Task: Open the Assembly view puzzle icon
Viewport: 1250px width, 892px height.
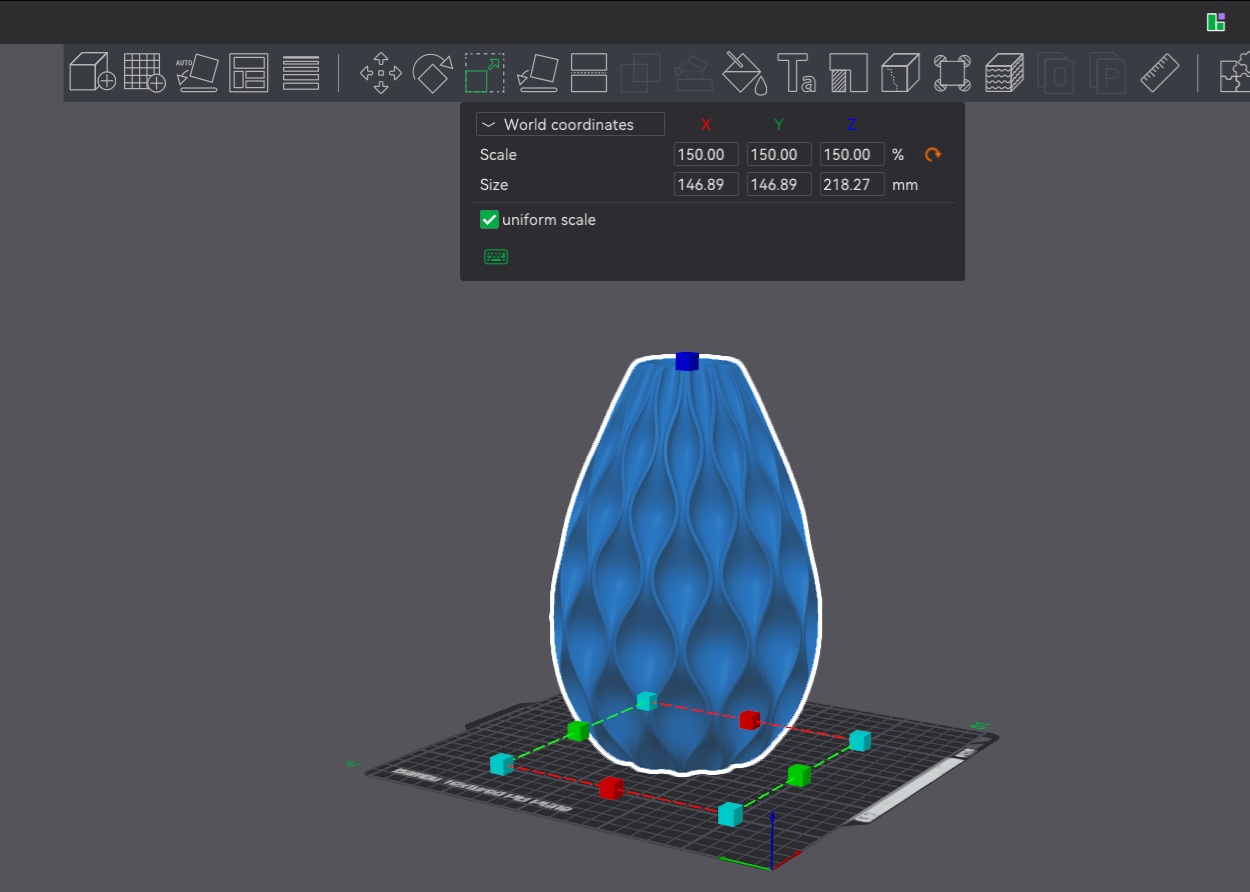Action: (1235, 73)
